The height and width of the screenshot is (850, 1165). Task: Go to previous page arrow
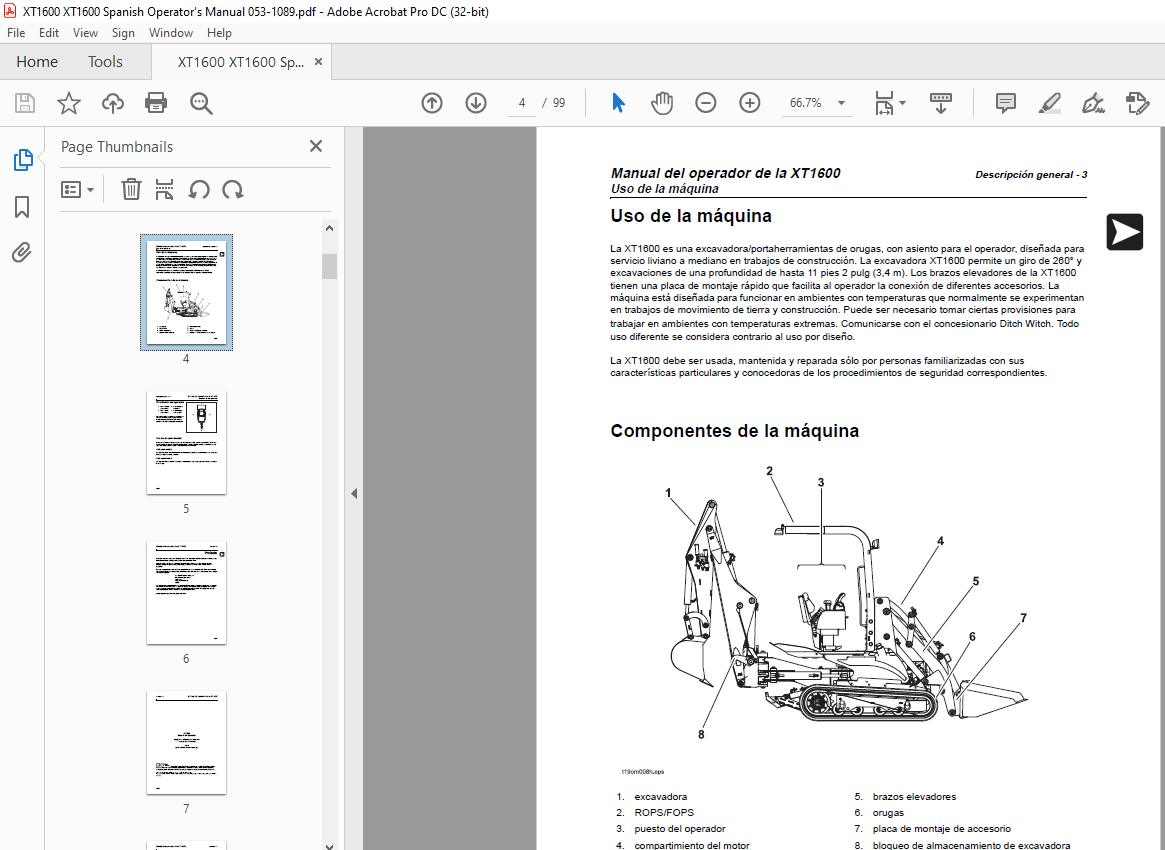432,103
